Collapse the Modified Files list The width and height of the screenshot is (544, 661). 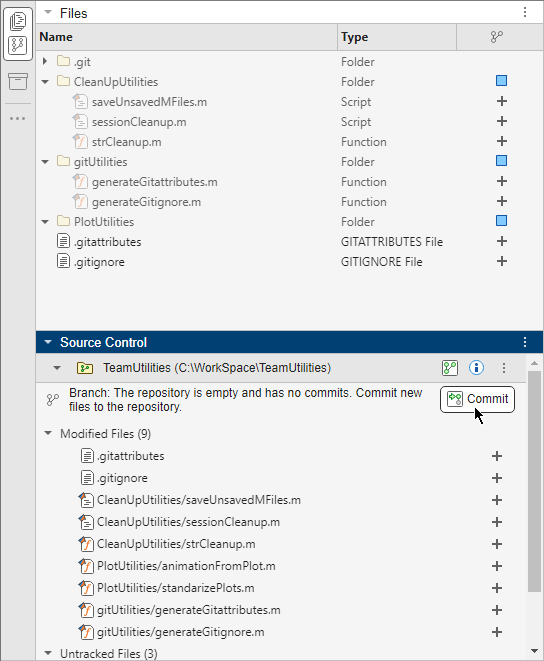pos(48,433)
